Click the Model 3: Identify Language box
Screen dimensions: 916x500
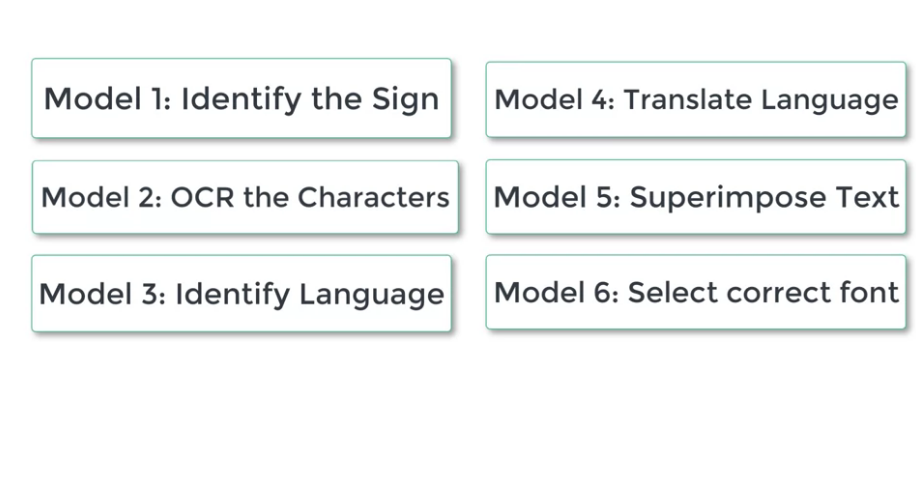(x=241, y=294)
